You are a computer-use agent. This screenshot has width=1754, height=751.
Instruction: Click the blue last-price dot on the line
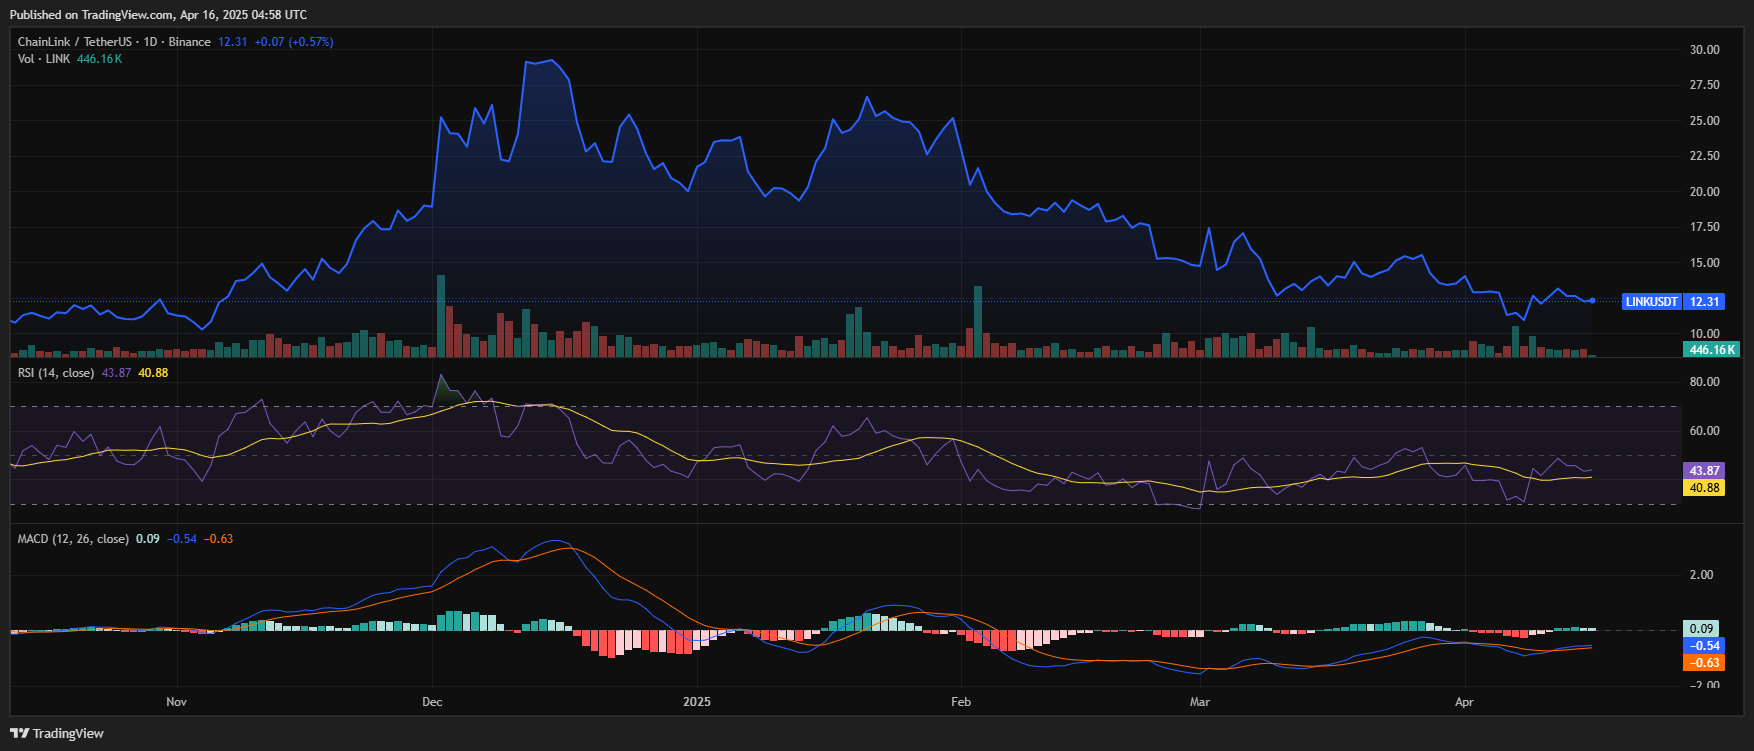(1592, 300)
